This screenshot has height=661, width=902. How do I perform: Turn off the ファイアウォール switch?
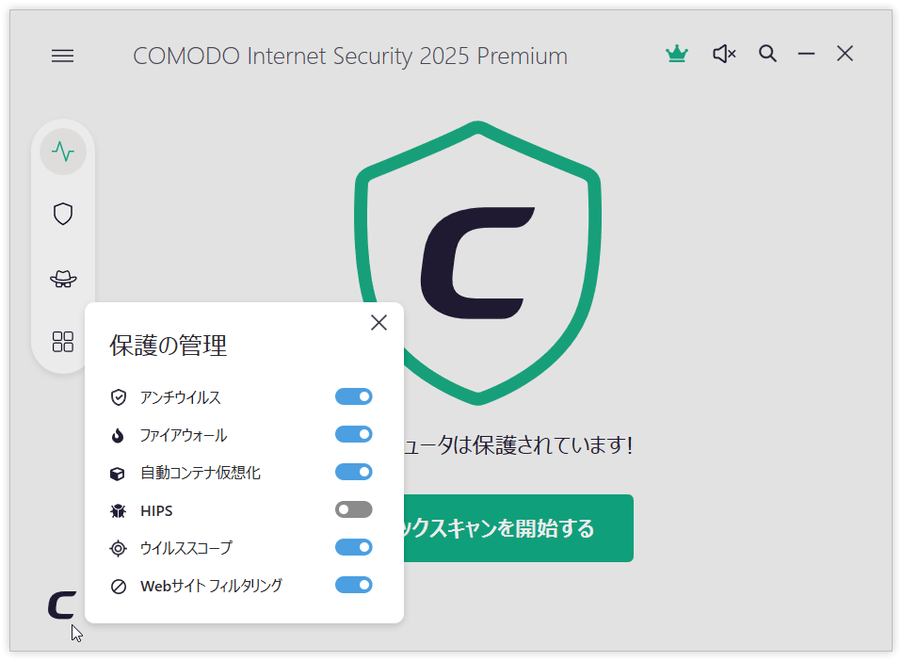coord(354,434)
